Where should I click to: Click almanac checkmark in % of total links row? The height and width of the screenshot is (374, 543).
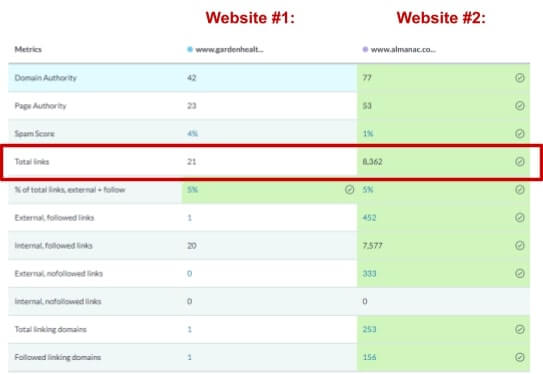[519, 189]
